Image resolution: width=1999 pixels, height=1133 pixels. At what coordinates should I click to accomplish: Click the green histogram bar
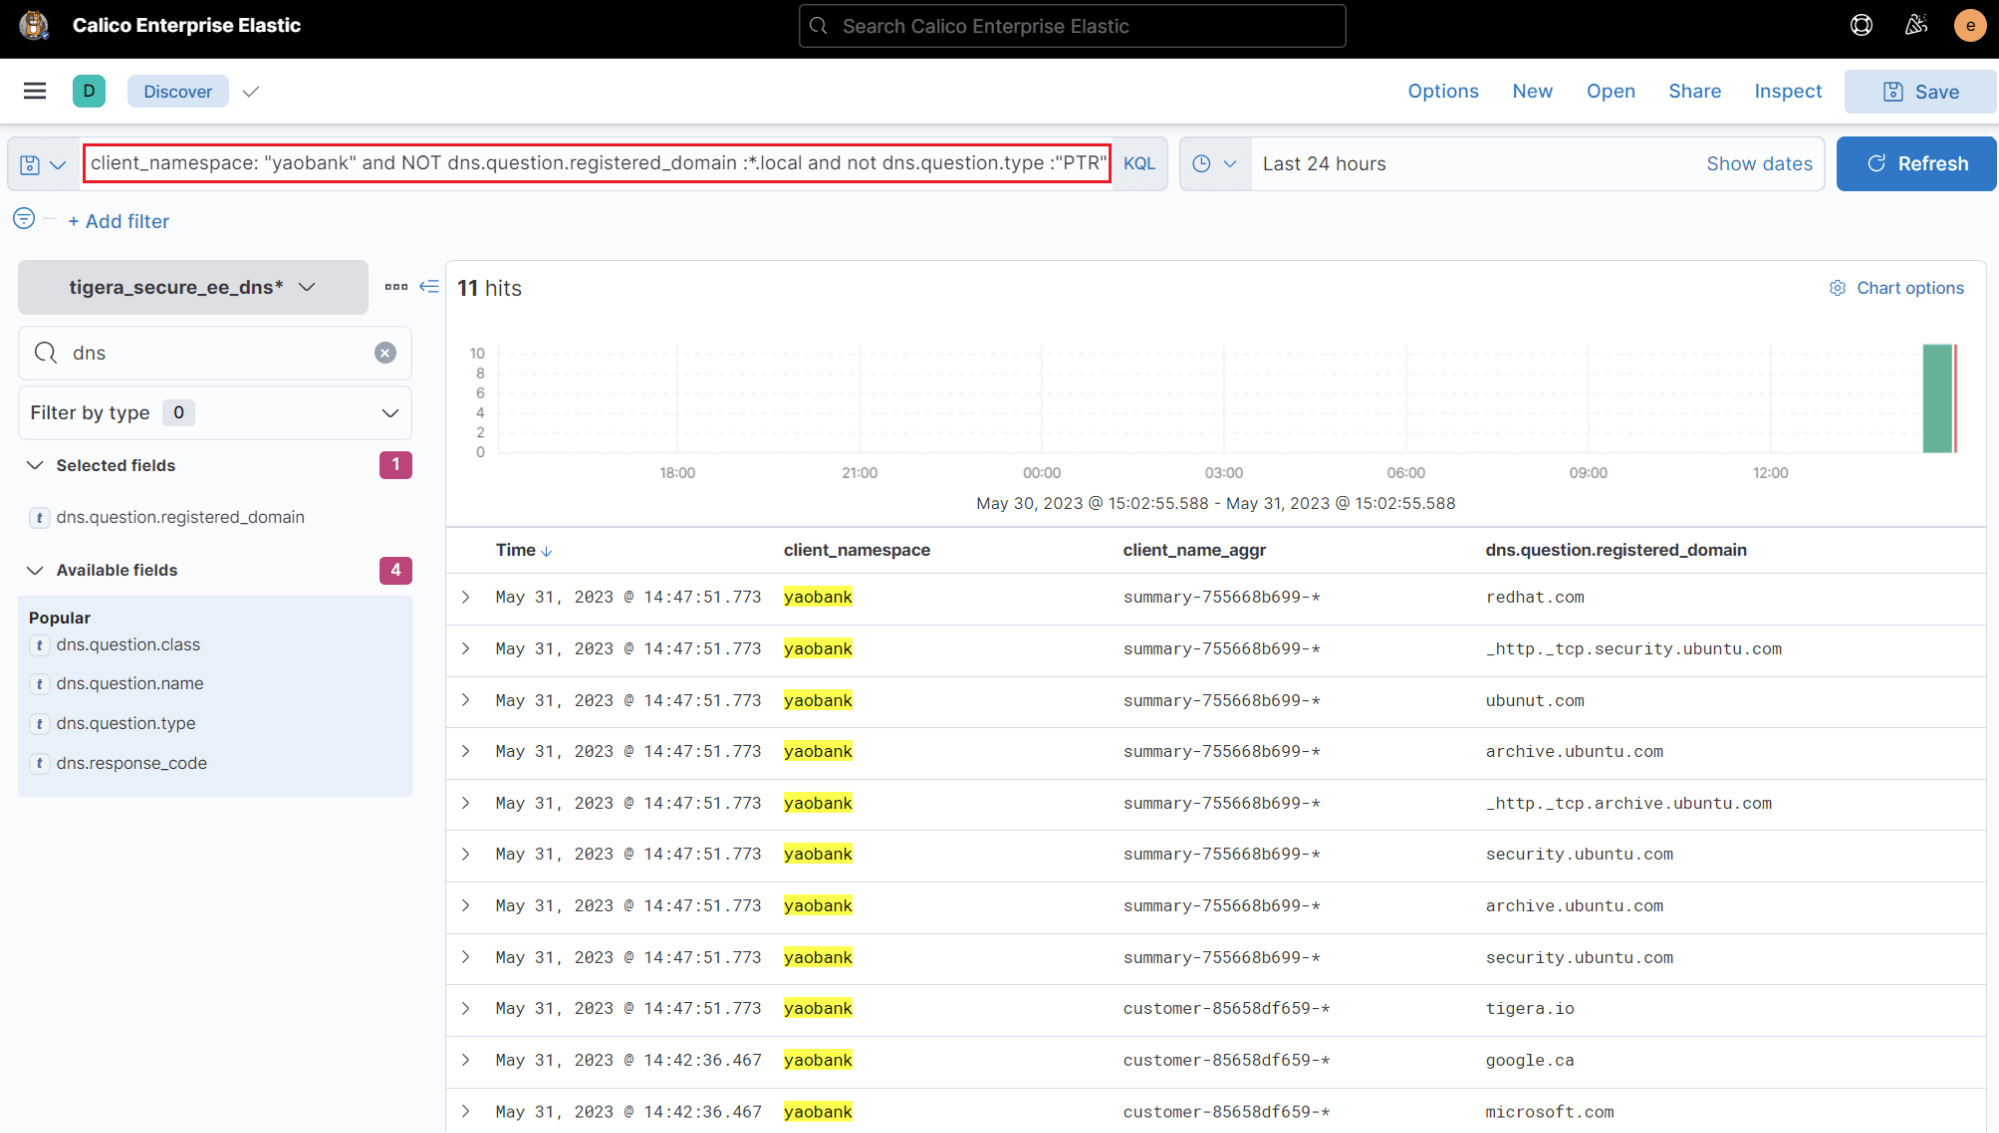1937,398
